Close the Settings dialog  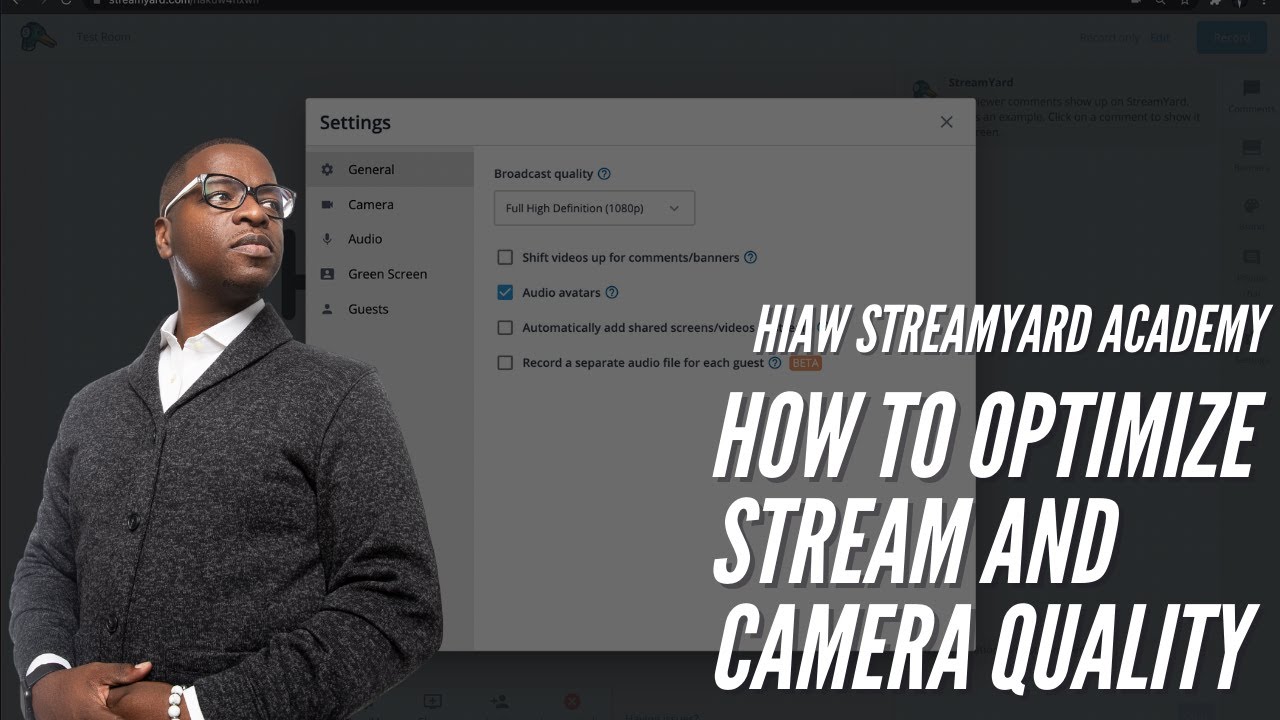point(946,122)
